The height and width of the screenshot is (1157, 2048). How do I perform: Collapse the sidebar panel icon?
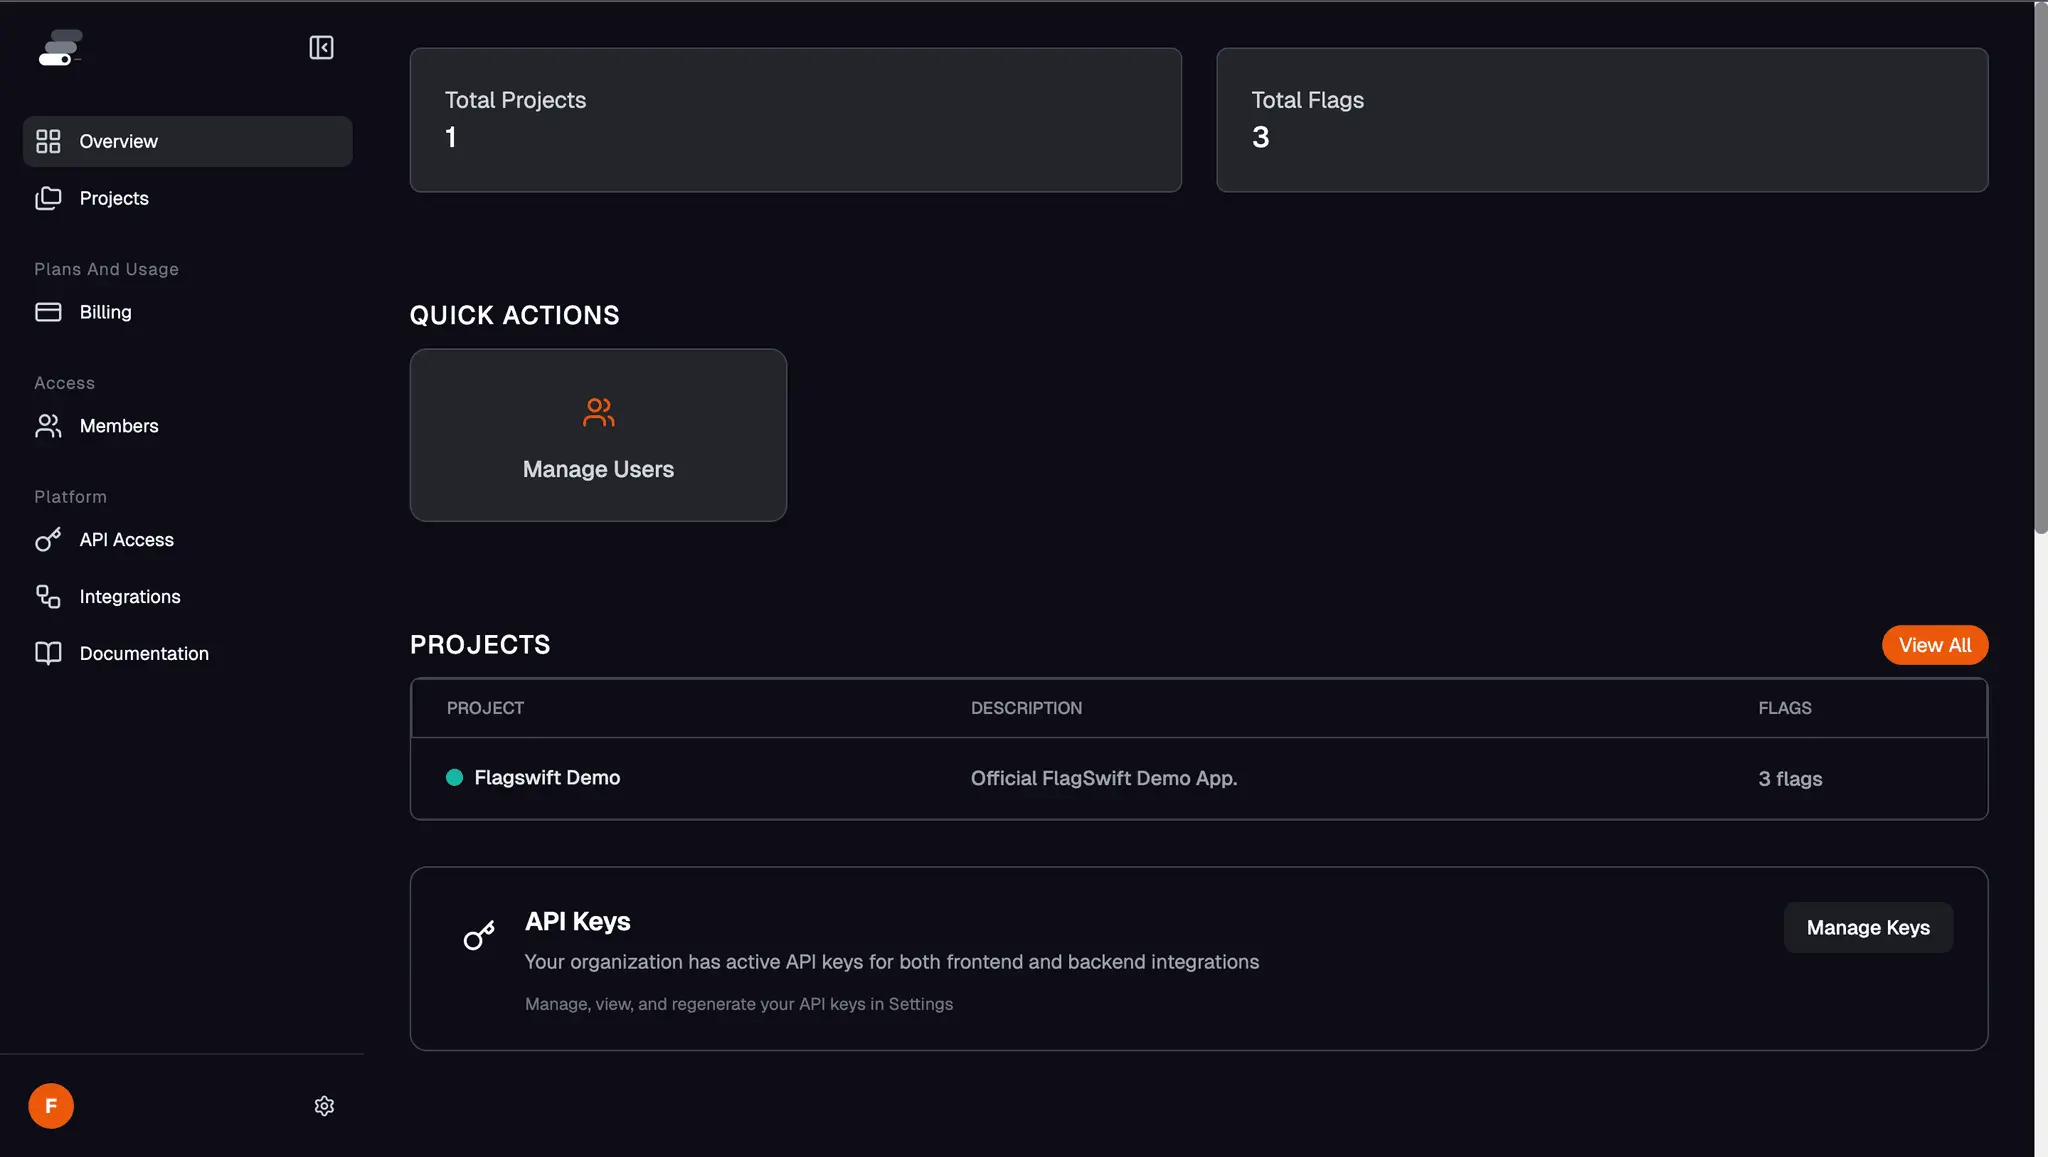click(x=321, y=47)
